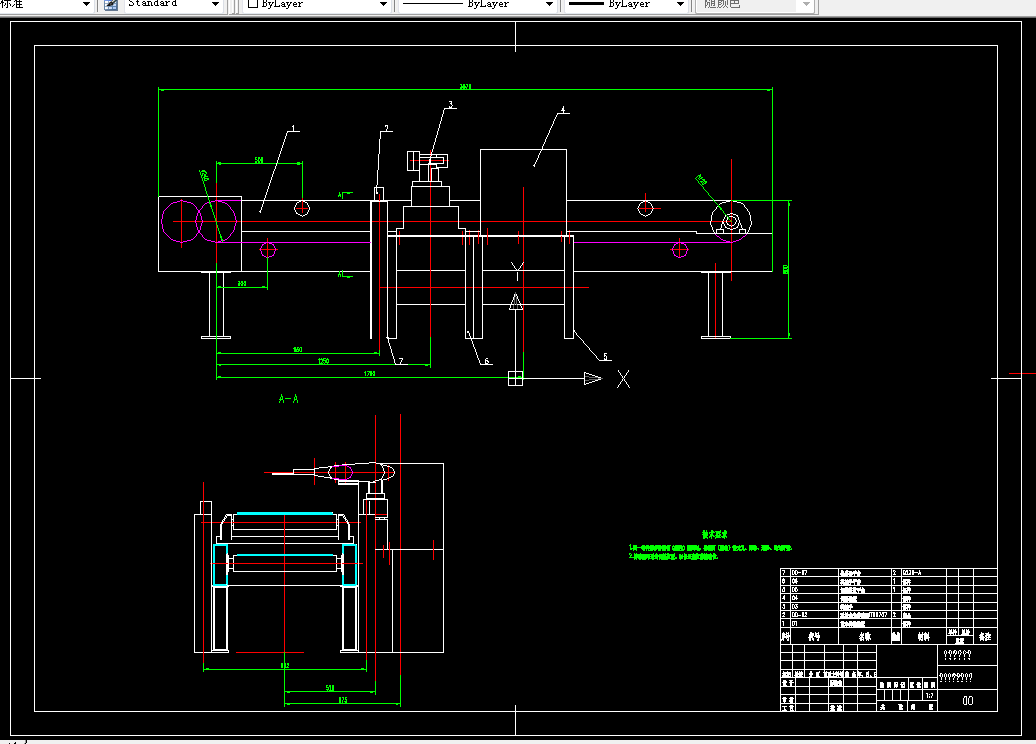The height and width of the screenshot is (744, 1036).
Task: Select leader callout number 6
Action: pos(487,361)
